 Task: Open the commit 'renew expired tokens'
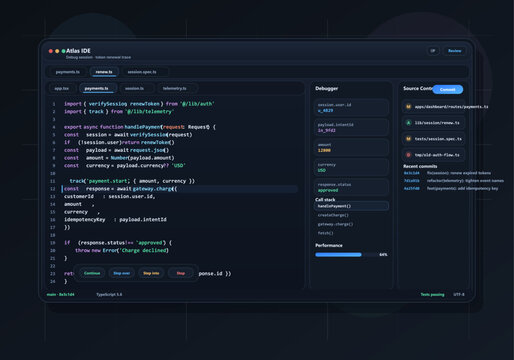click(447, 173)
